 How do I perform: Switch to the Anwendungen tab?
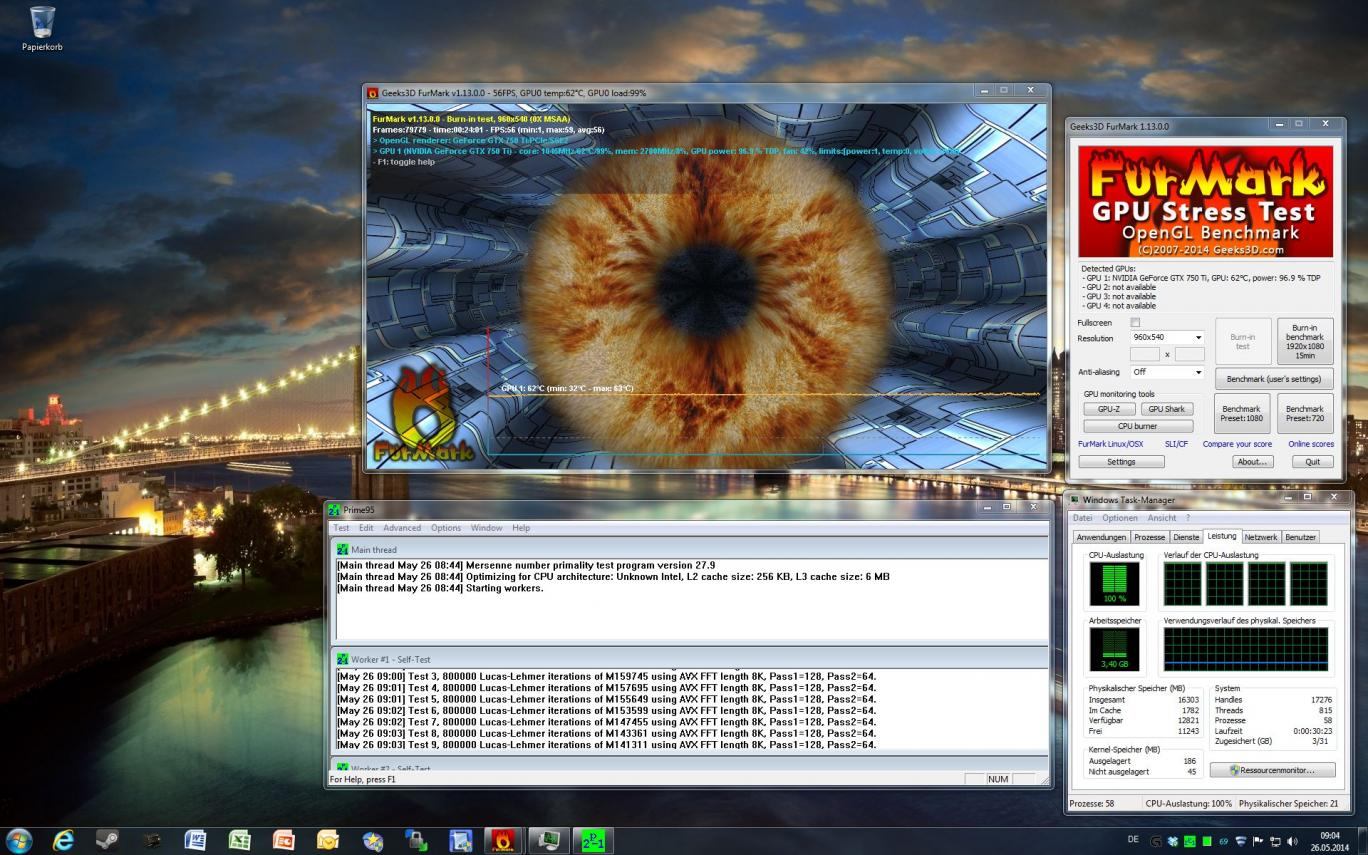(x=1101, y=537)
